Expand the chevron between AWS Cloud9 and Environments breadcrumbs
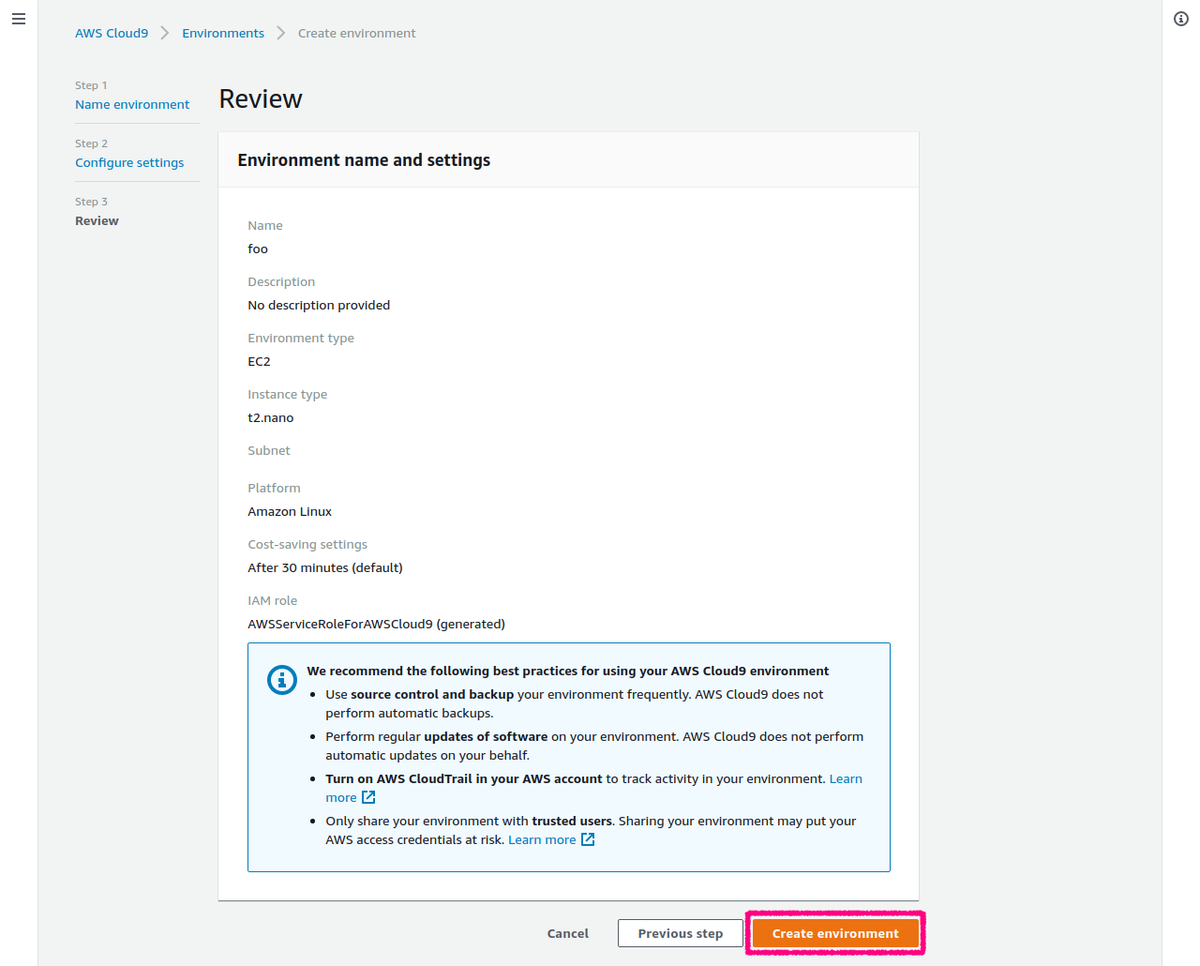 162,32
